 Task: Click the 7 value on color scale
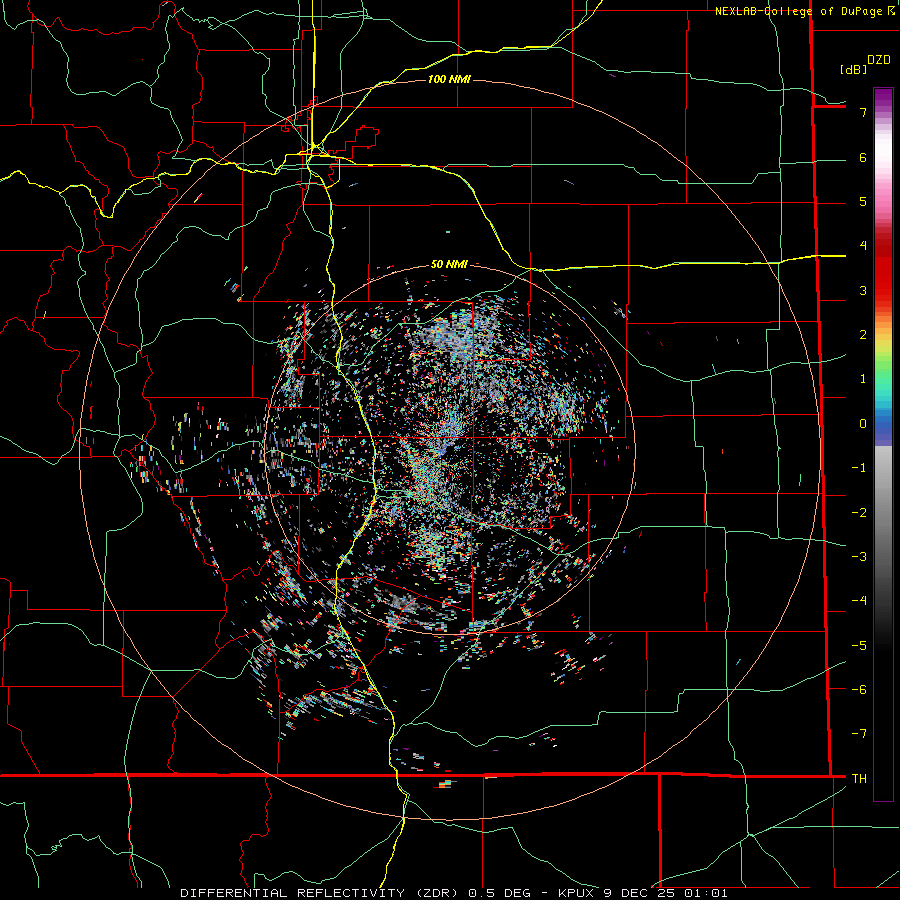863,112
